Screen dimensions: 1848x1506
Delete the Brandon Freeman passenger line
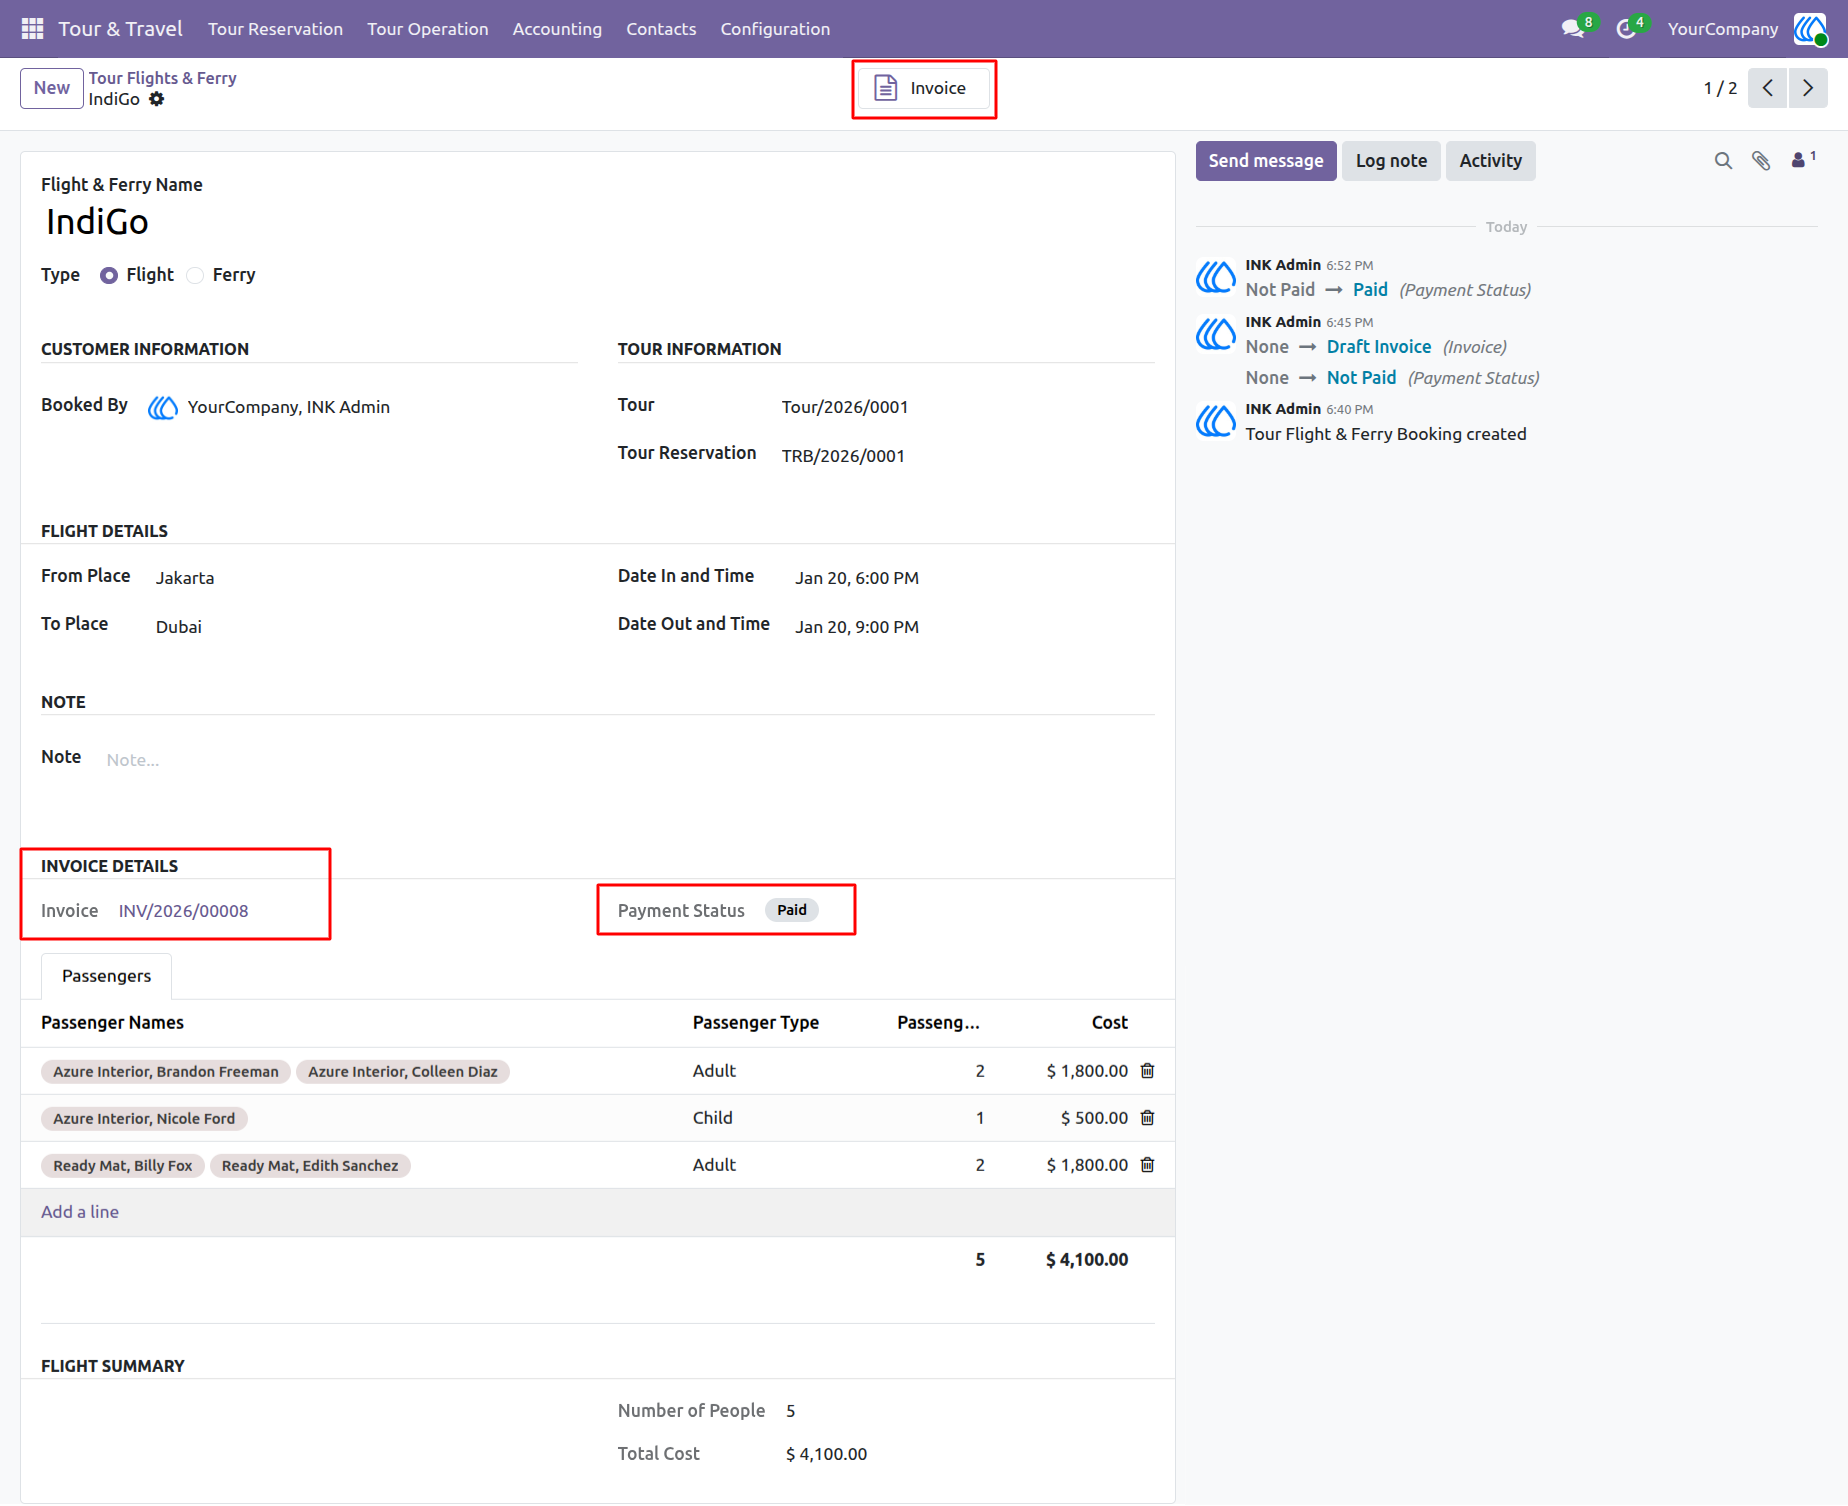point(1148,1071)
